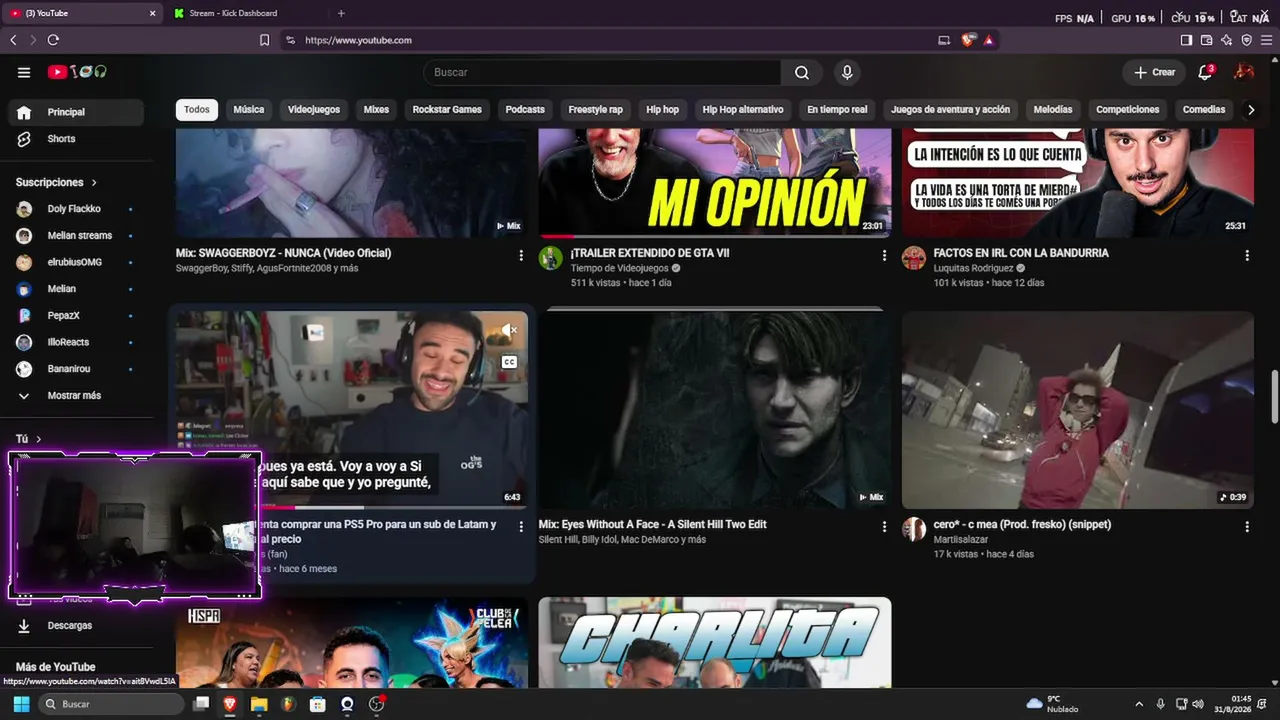Open the Brave Wallet icon
This screenshot has width=1280, height=720.
pyautogui.click(x=1207, y=40)
